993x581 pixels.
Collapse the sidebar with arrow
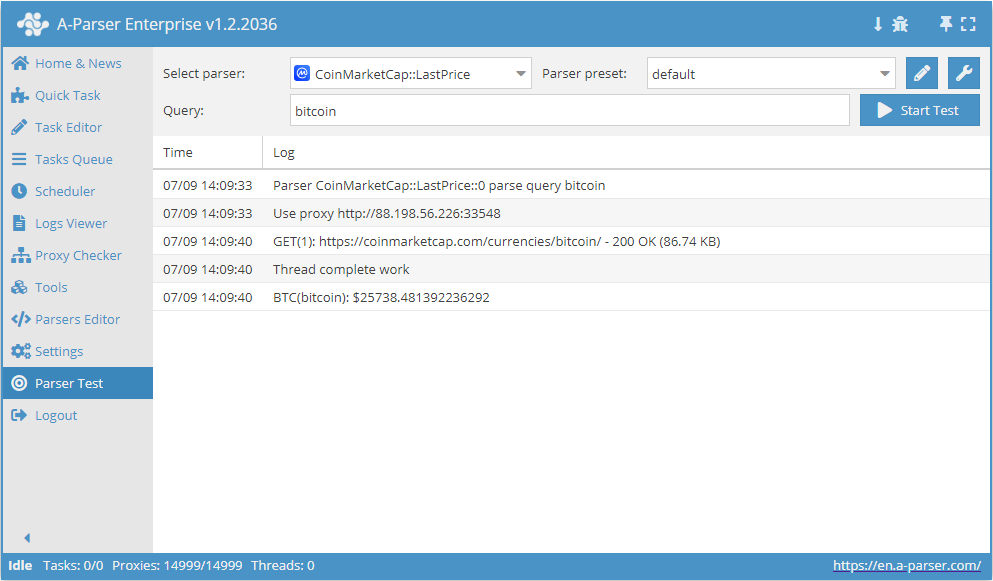(x=27, y=537)
